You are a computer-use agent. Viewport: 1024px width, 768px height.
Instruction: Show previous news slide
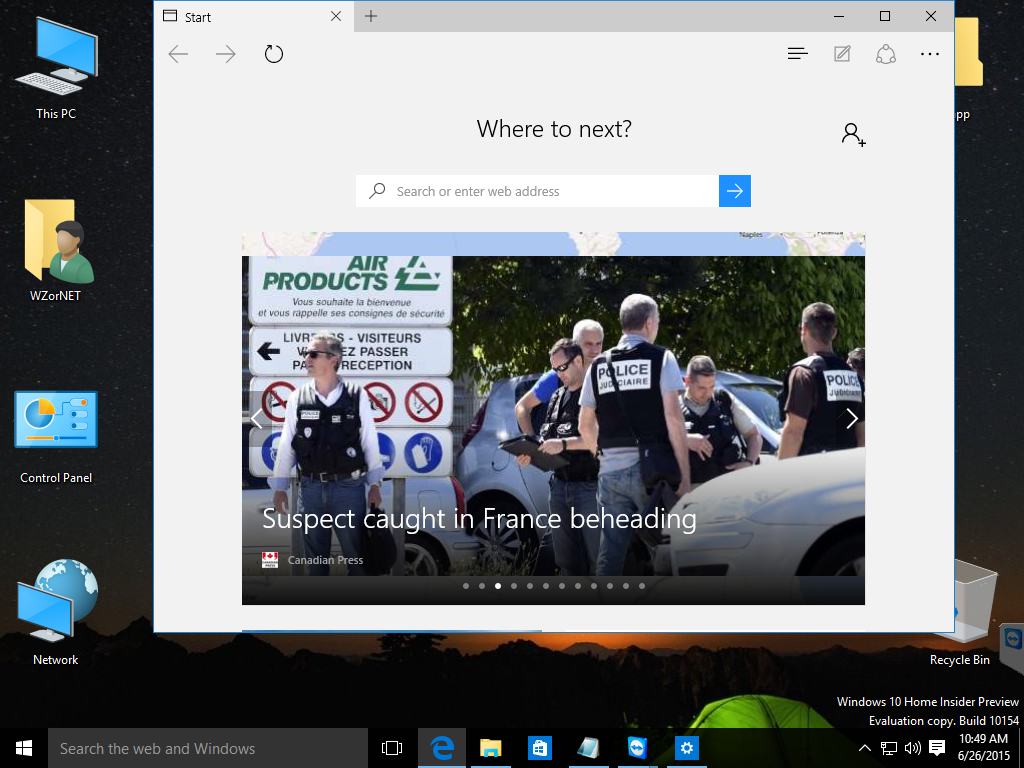coord(257,419)
